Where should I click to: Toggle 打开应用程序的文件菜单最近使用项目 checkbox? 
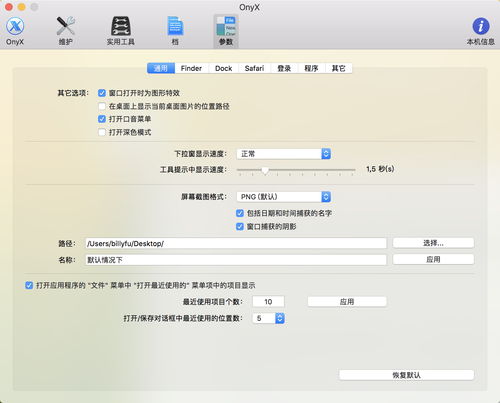click(x=29, y=285)
